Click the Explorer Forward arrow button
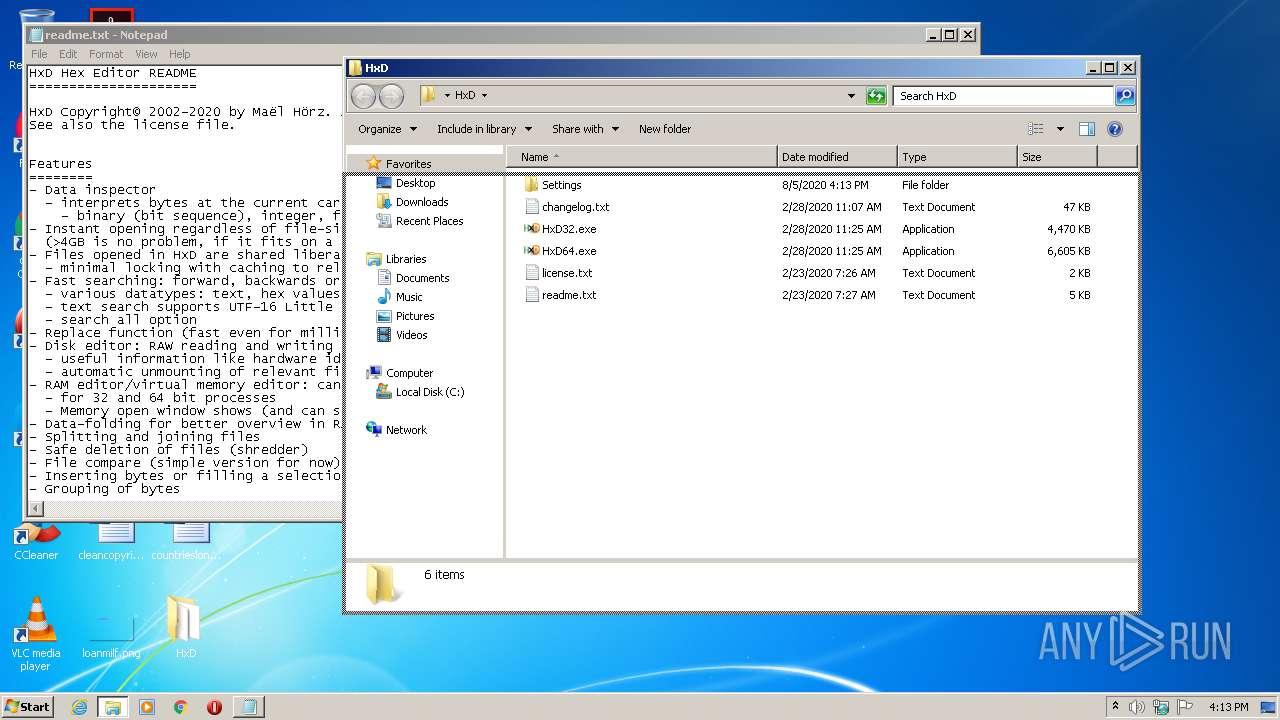The width and height of the screenshot is (1280, 720). (391, 96)
